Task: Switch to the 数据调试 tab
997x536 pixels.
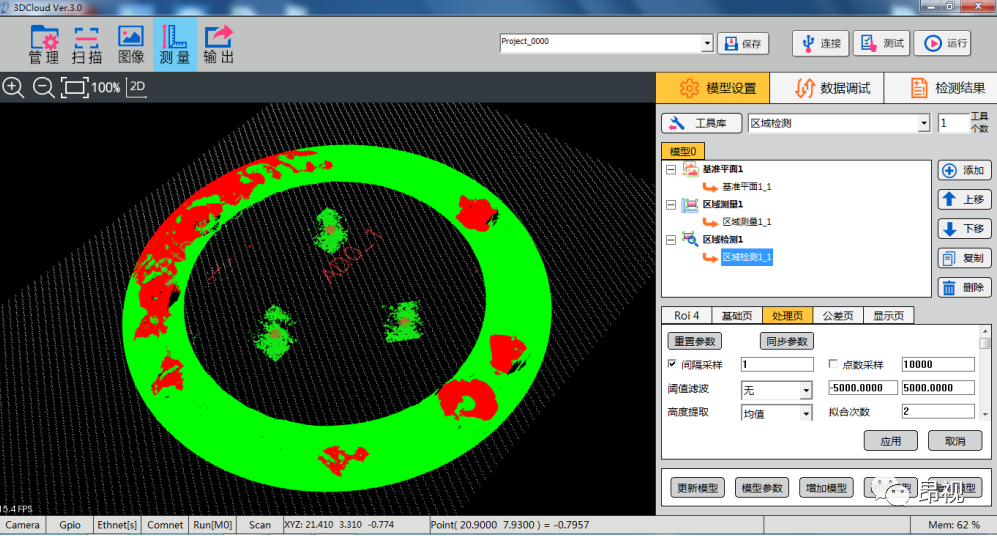Action: 827,88
